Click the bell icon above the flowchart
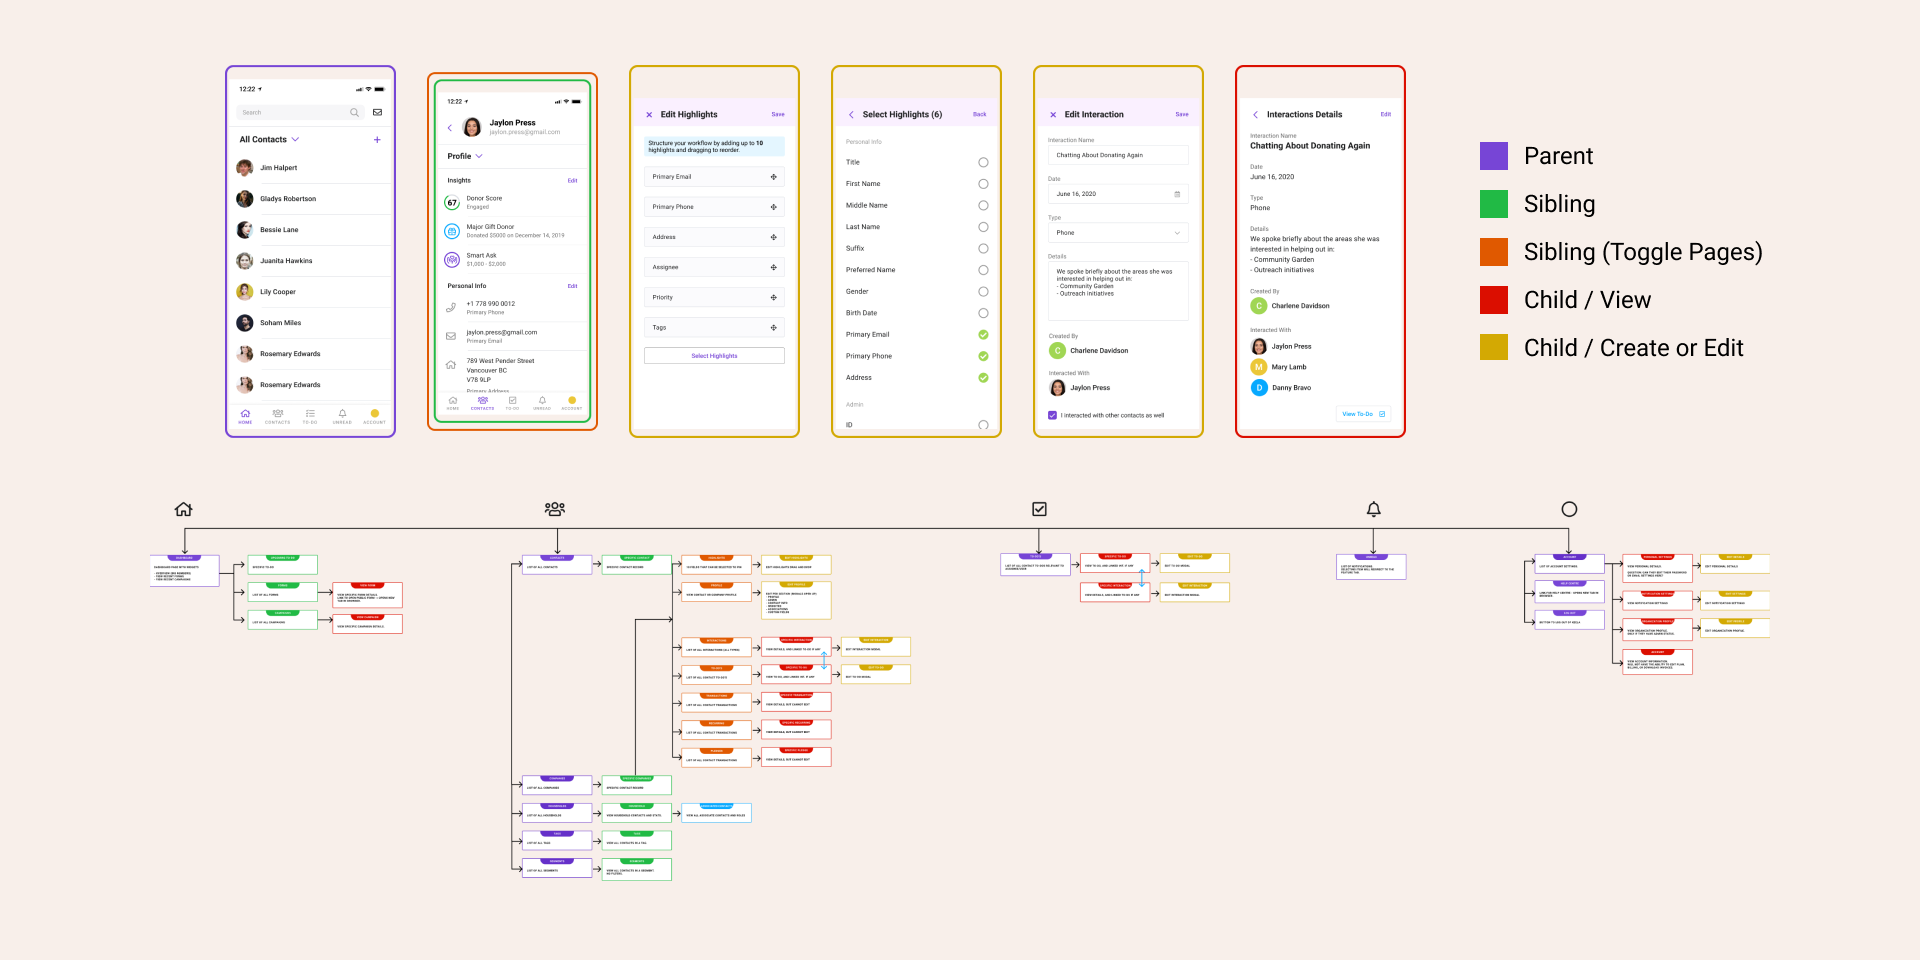This screenshot has height=960, width=1920. pyautogui.click(x=1374, y=509)
